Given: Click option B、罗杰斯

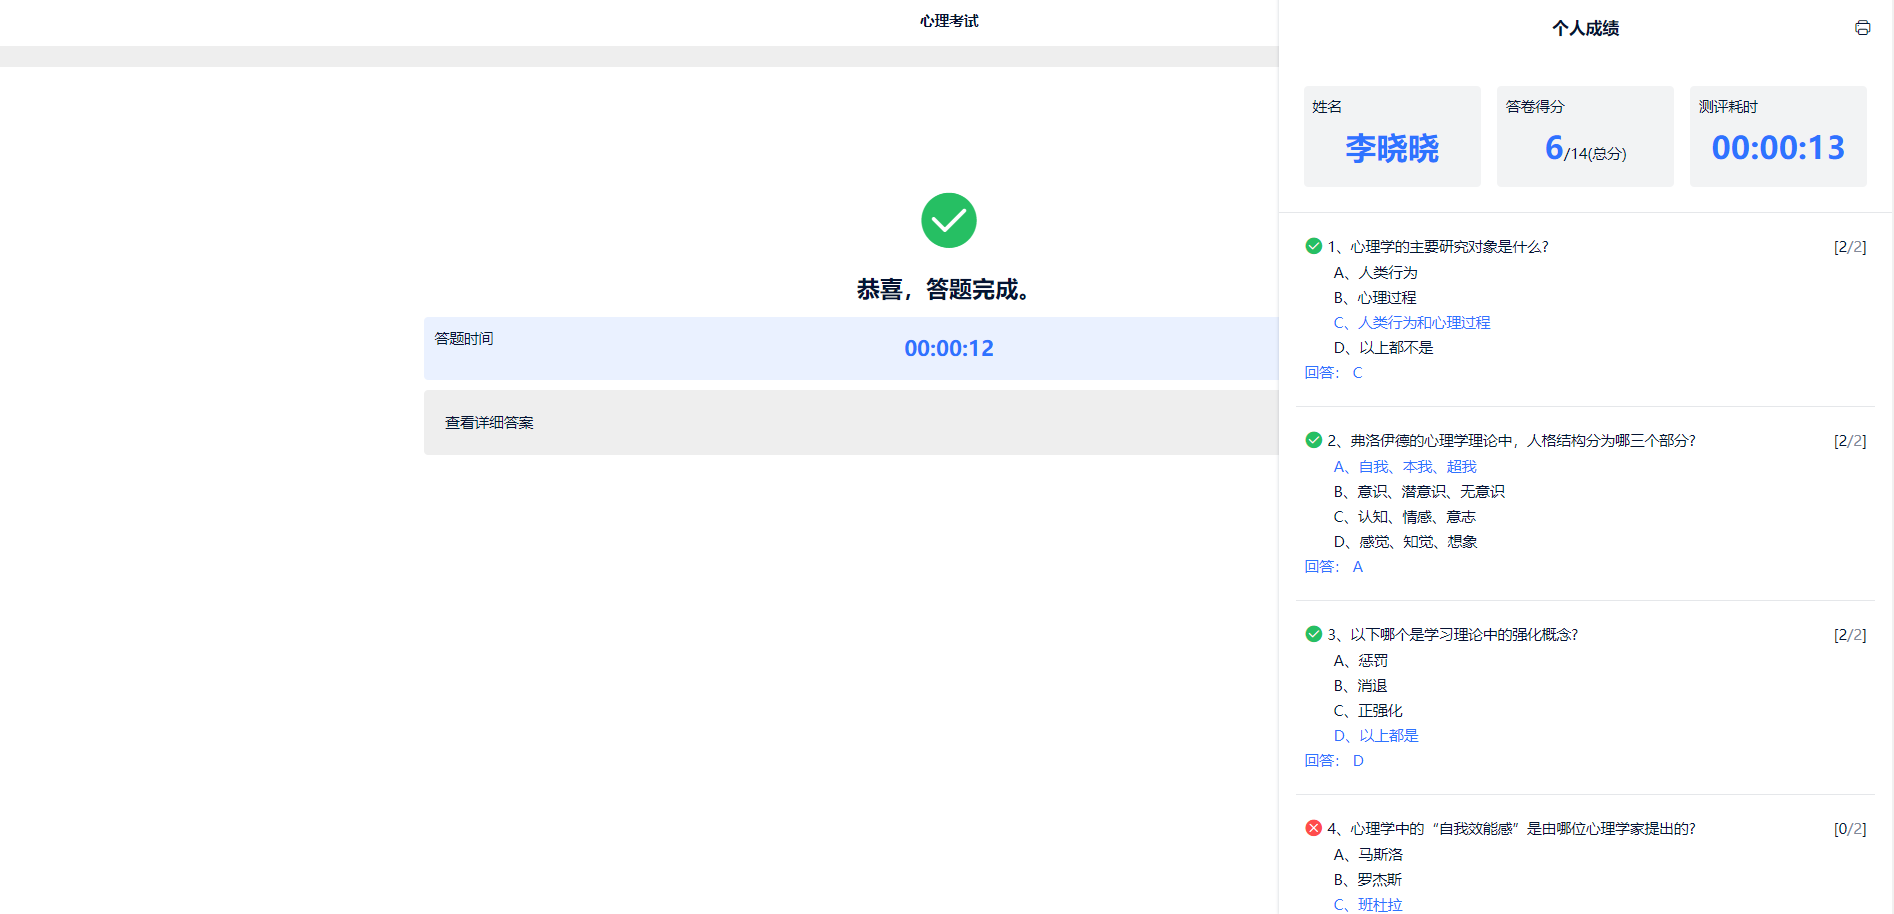Looking at the screenshot, I should (x=1368, y=879).
